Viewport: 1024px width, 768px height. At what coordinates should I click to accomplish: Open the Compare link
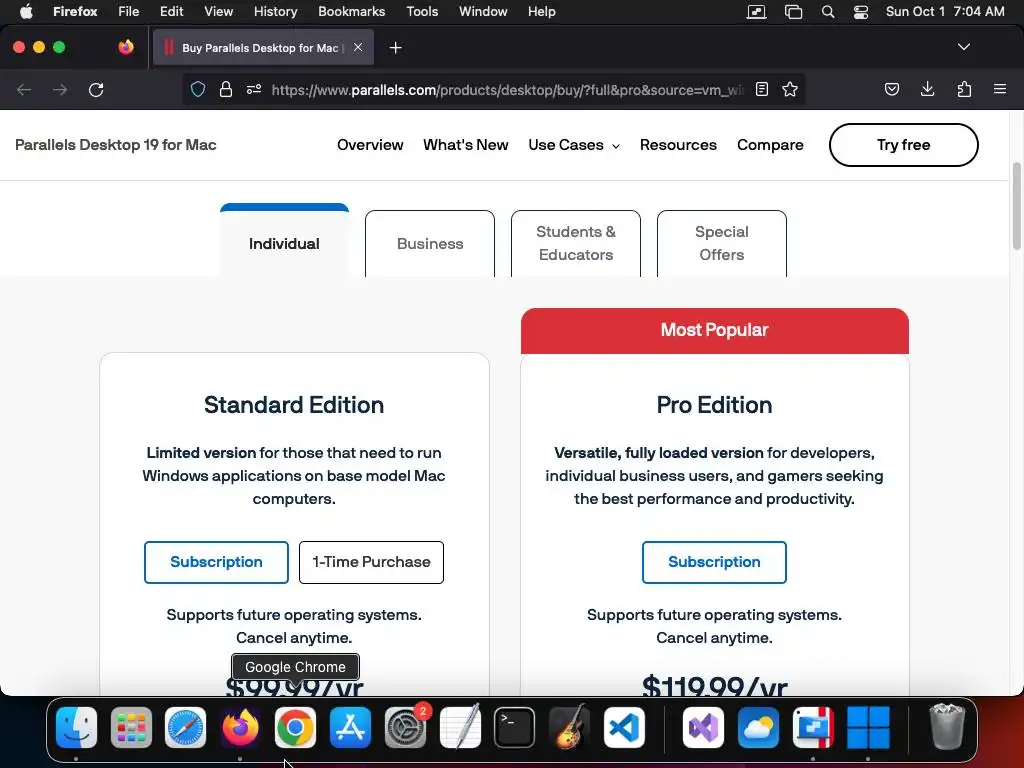point(770,145)
